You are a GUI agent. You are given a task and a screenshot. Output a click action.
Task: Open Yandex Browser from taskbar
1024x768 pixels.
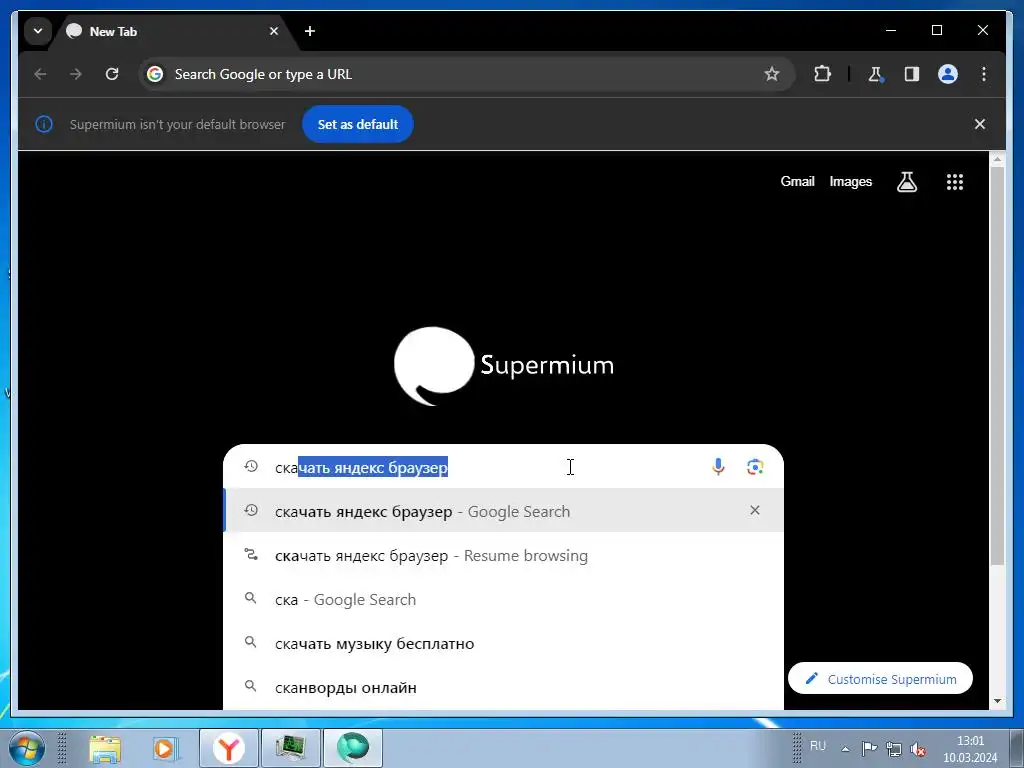[x=229, y=748]
